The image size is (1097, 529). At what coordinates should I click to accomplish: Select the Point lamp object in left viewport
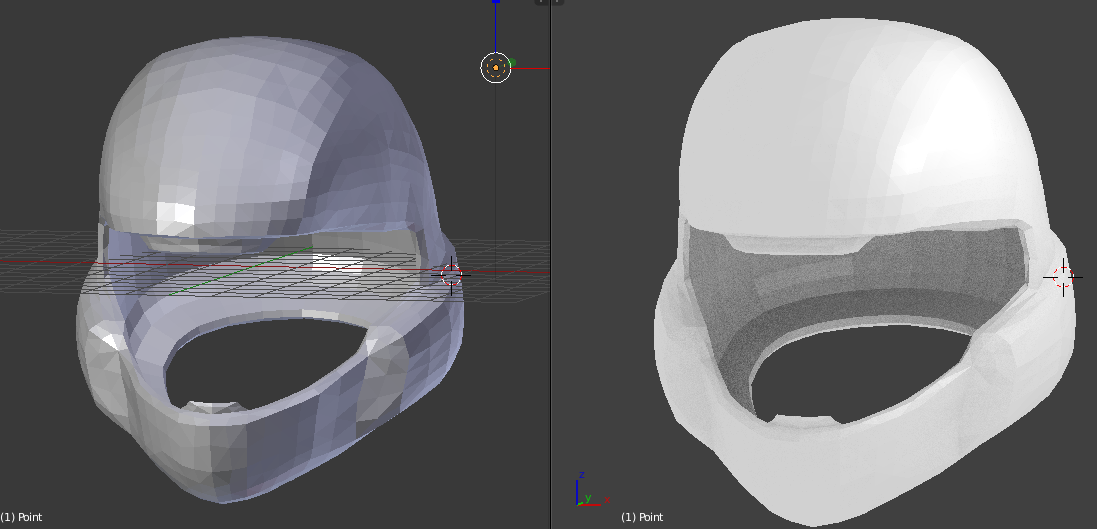point(495,68)
